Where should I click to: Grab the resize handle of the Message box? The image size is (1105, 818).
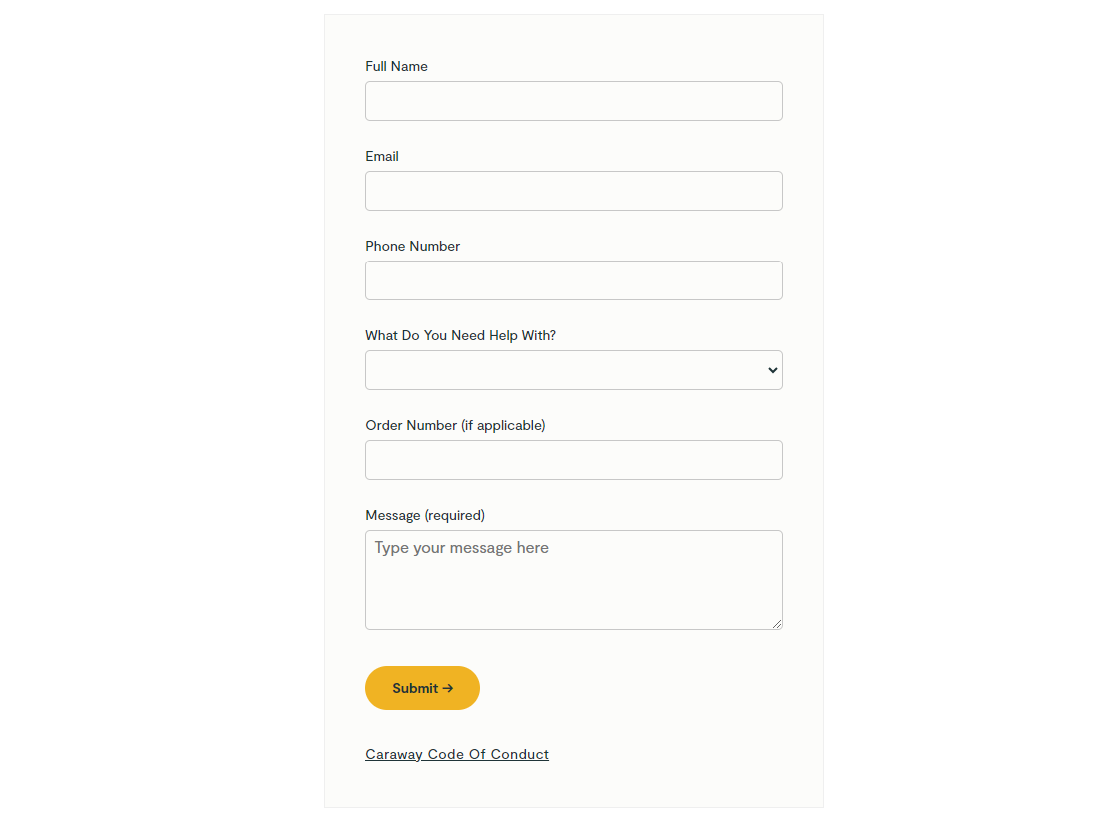pos(777,624)
